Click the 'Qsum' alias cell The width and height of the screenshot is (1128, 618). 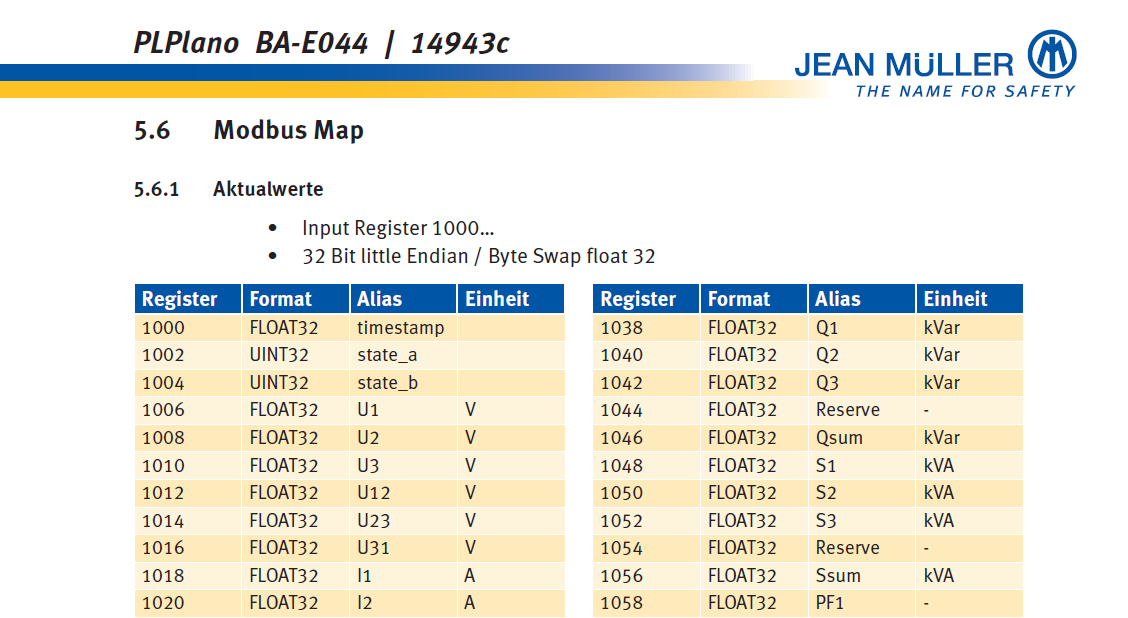839,438
